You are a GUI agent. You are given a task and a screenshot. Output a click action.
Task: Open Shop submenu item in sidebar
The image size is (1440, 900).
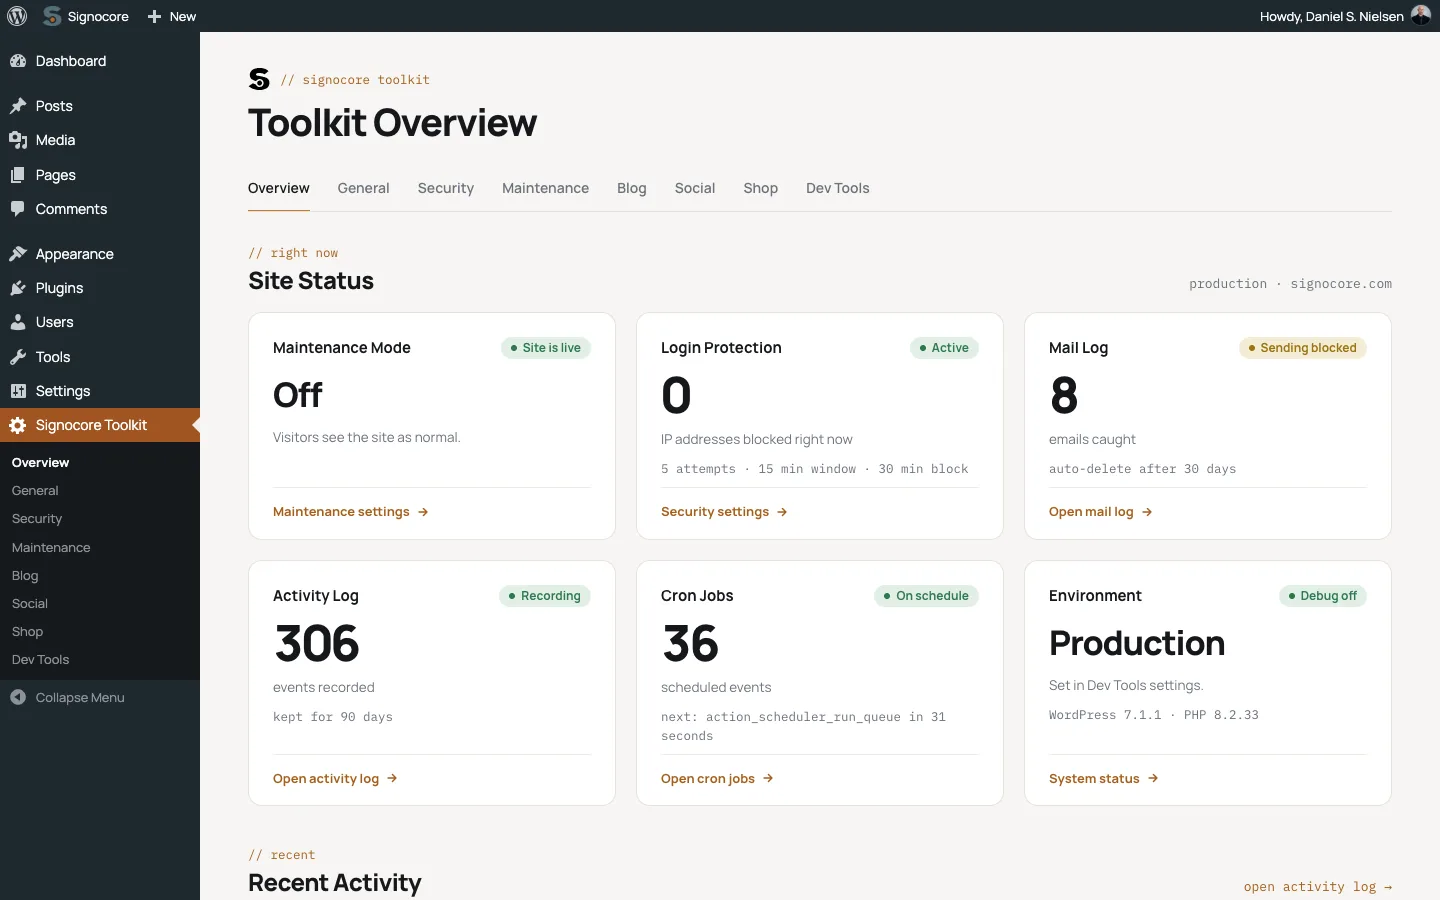pyautogui.click(x=27, y=632)
